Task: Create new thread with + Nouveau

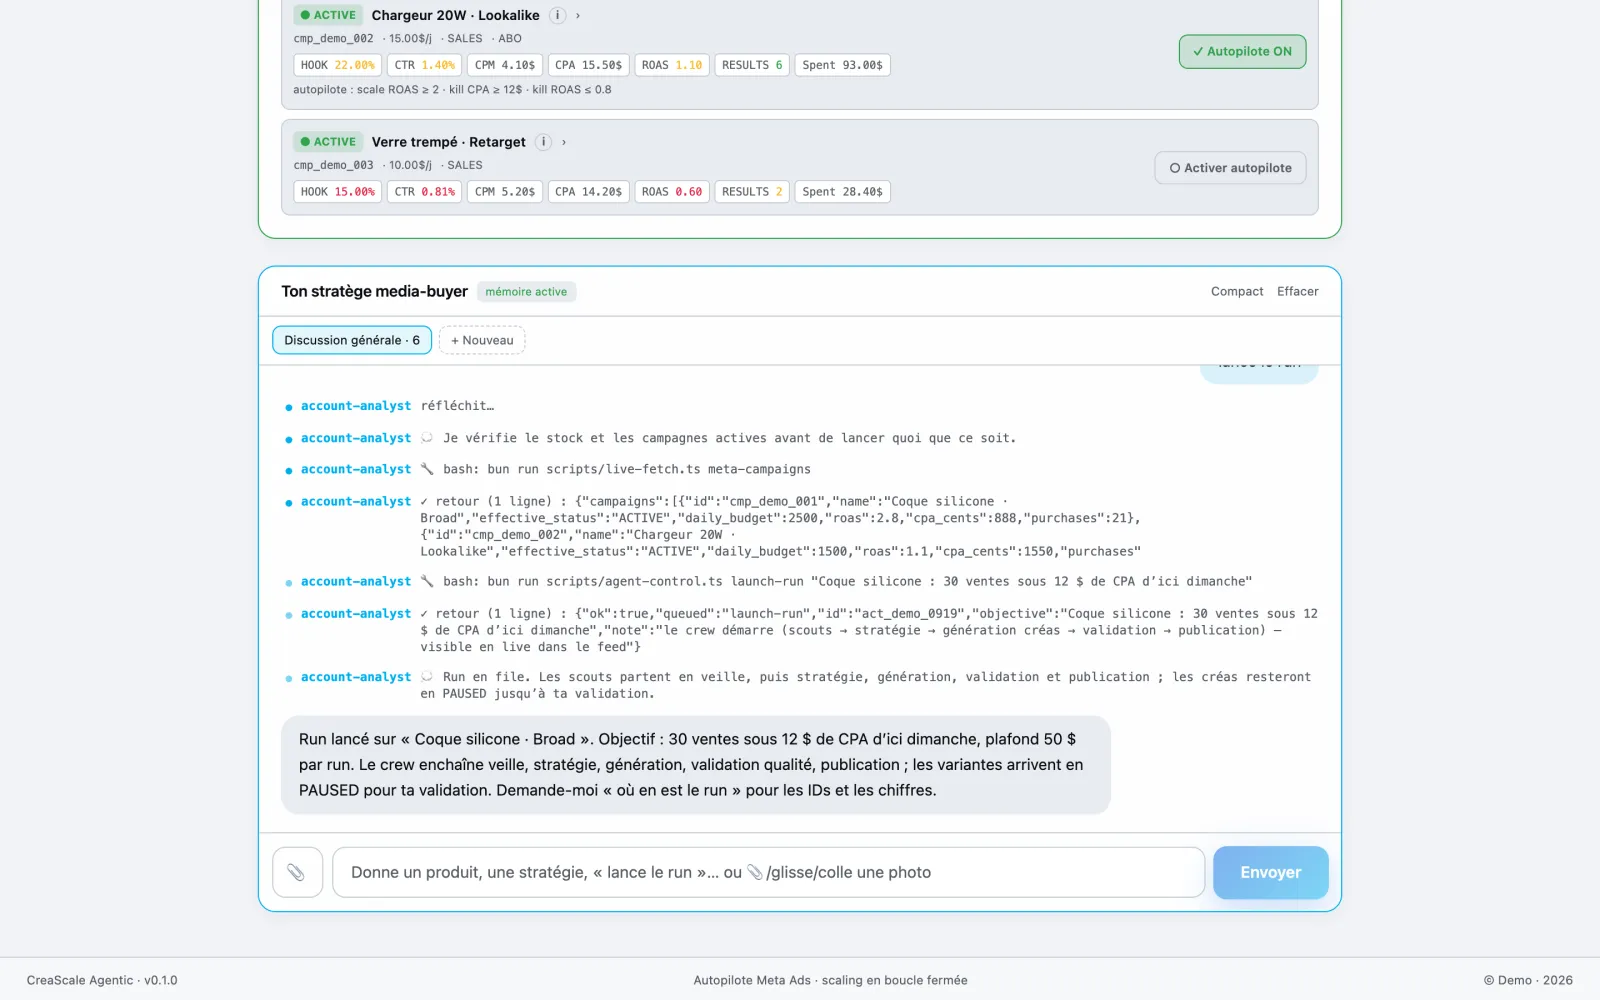Action: (x=482, y=340)
